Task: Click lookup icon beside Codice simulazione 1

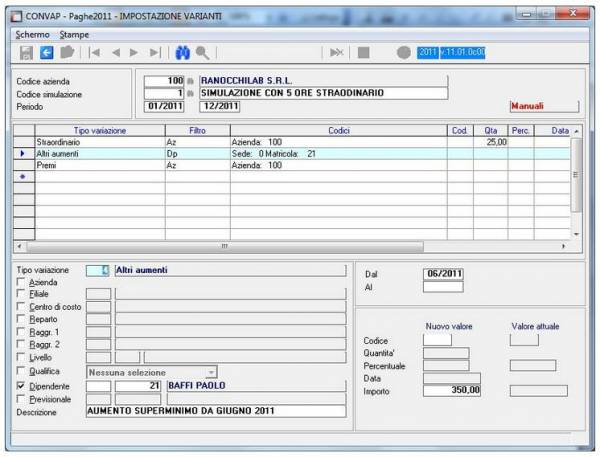Action: [190, 93]
